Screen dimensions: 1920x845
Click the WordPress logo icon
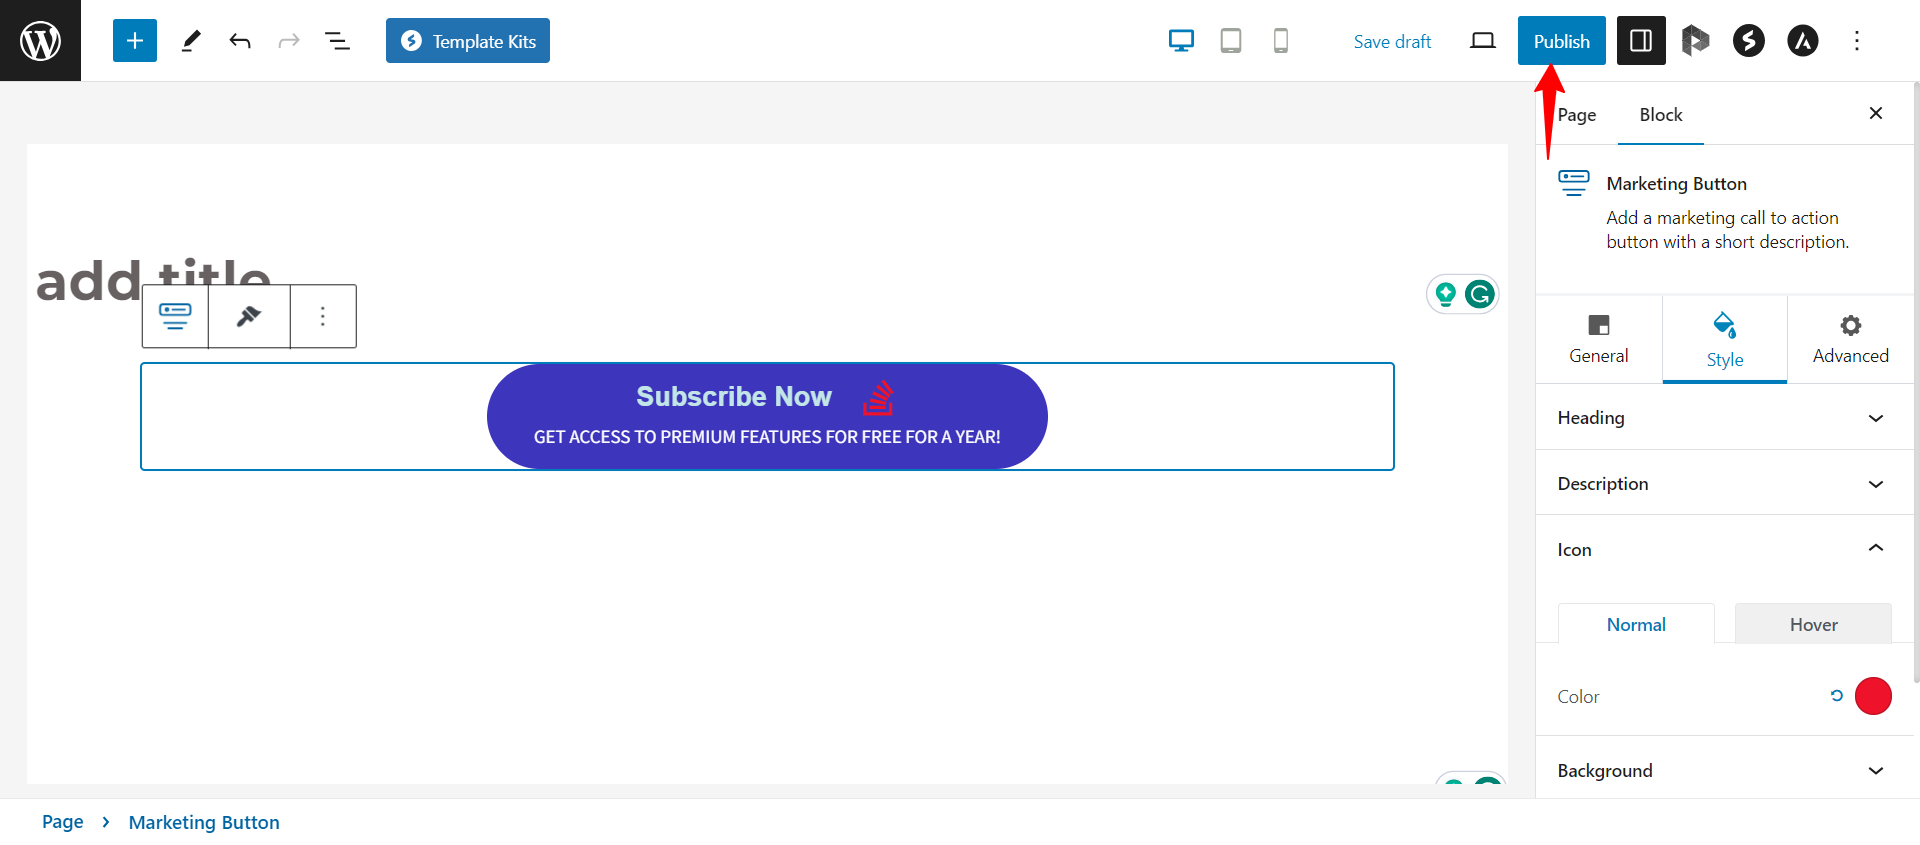click(40, 41)
